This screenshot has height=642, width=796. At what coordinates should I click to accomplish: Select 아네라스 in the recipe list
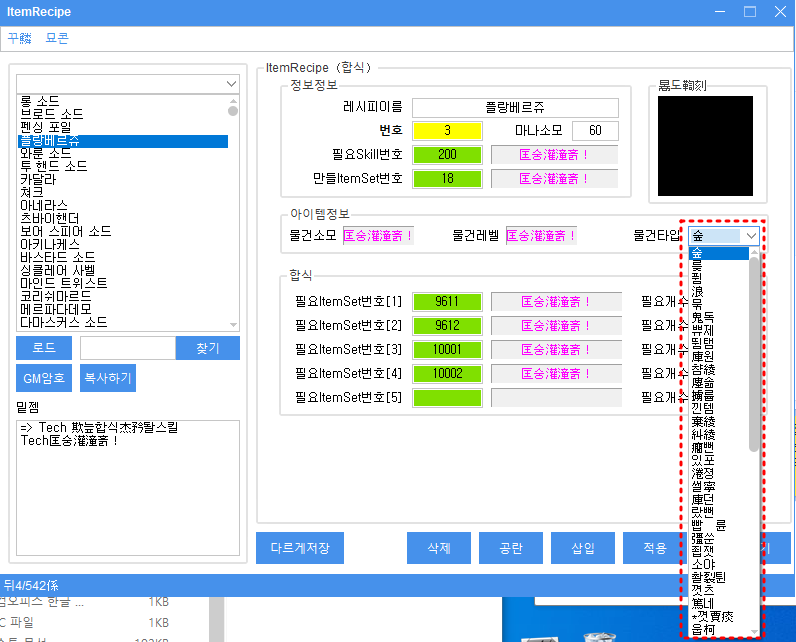pyautogui.click(x=44, y=205)
